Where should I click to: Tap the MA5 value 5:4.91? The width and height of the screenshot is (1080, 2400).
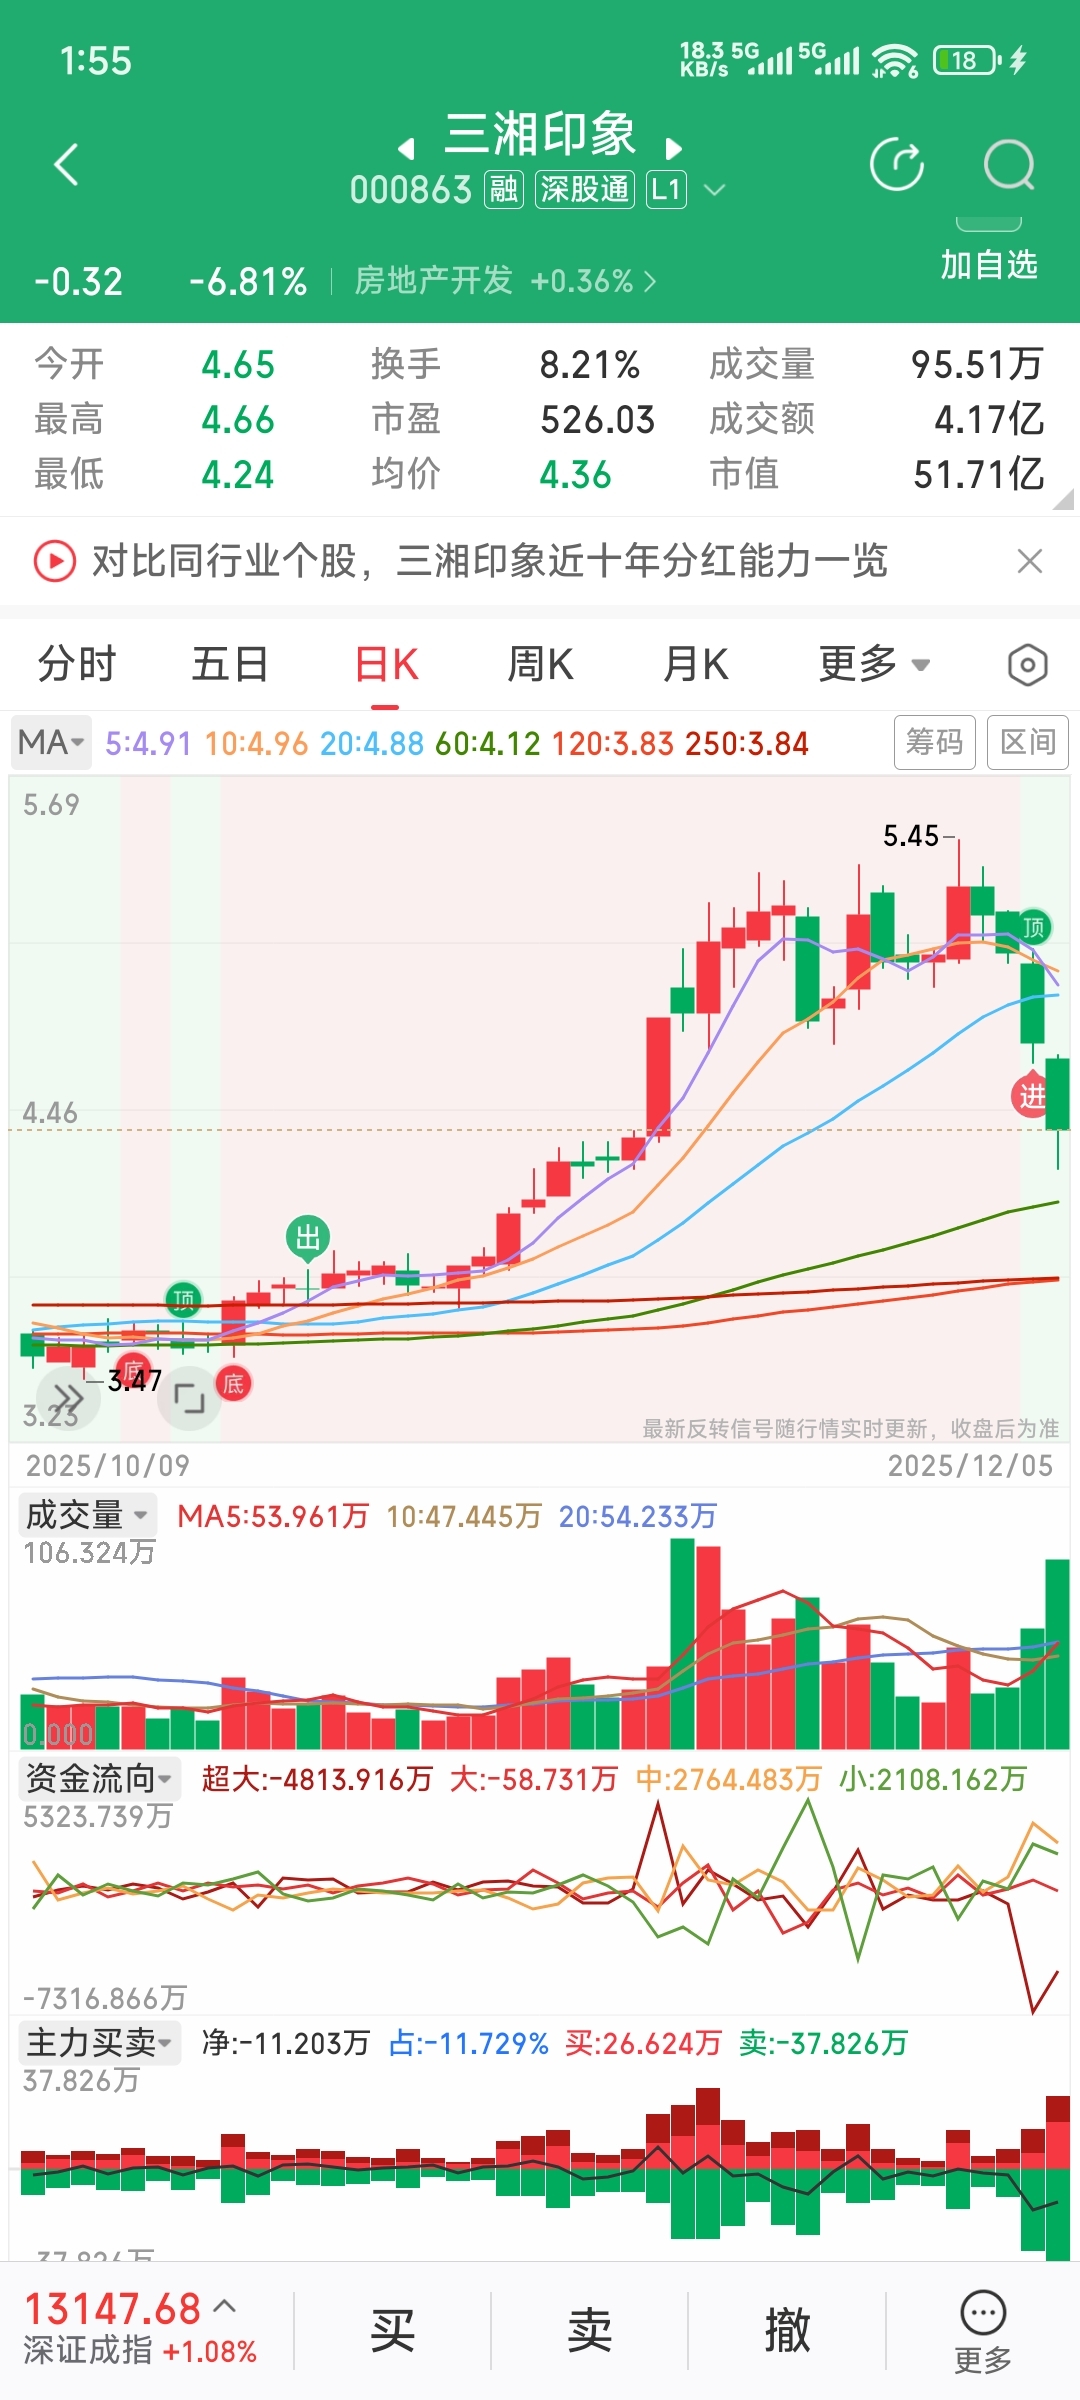point(148,744)
